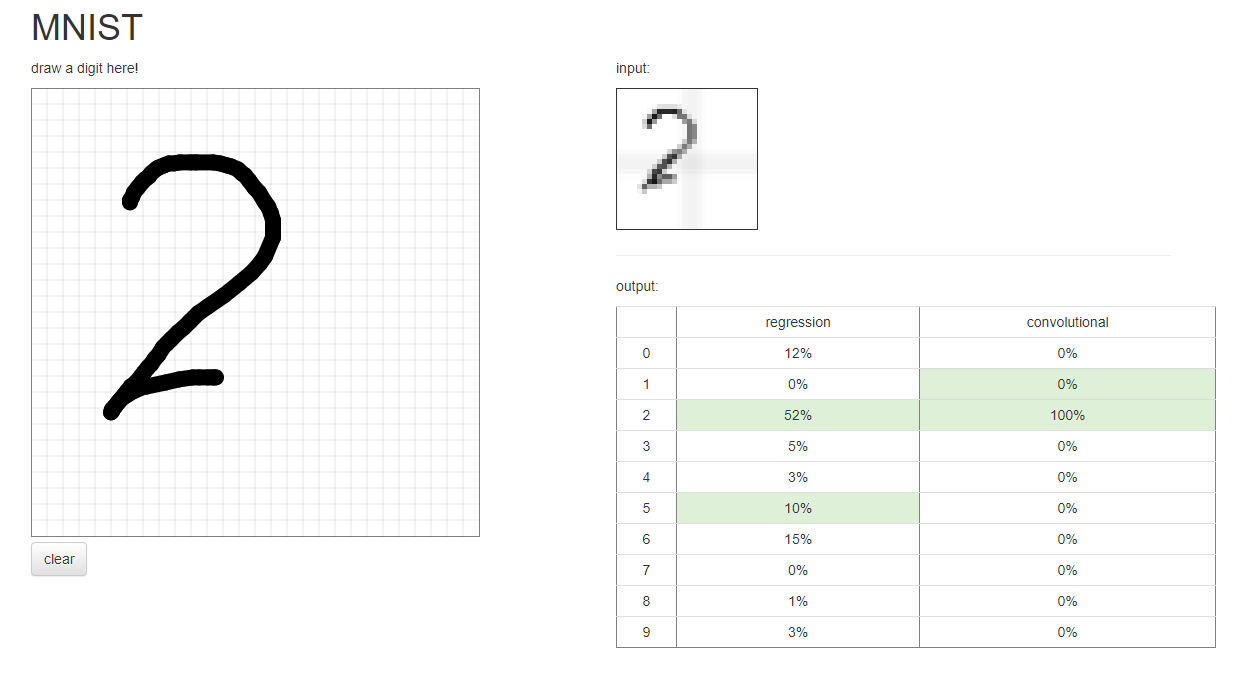Click the input preview thumbnail of digit
This screenshot has width=1243, height=684.
point(687,159)
